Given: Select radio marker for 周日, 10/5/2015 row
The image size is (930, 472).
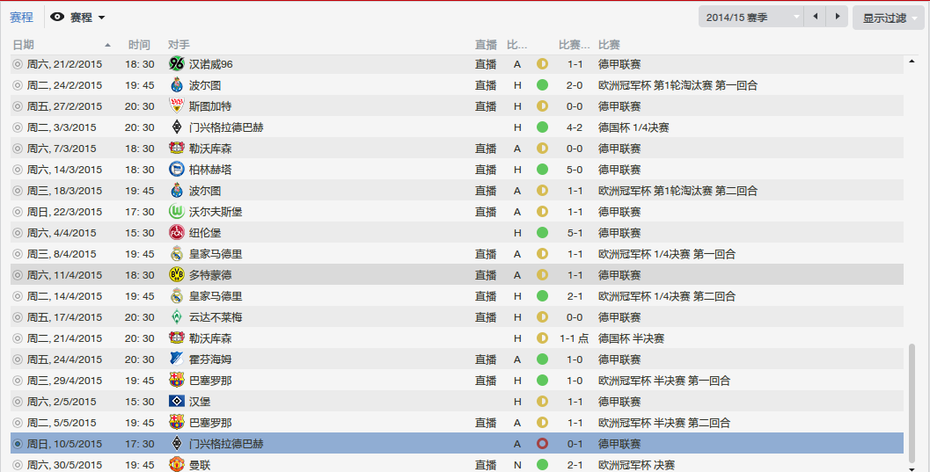Looking at the screenshot, I should tap(17, 444).
